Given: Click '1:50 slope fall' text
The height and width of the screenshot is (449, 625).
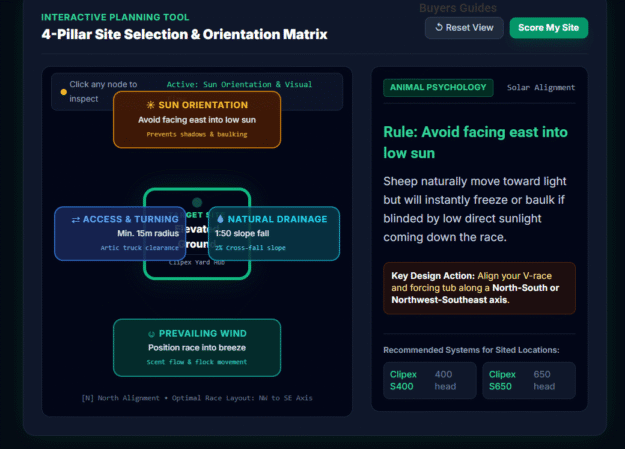Looking at the screenshot, I should (242, 233).
